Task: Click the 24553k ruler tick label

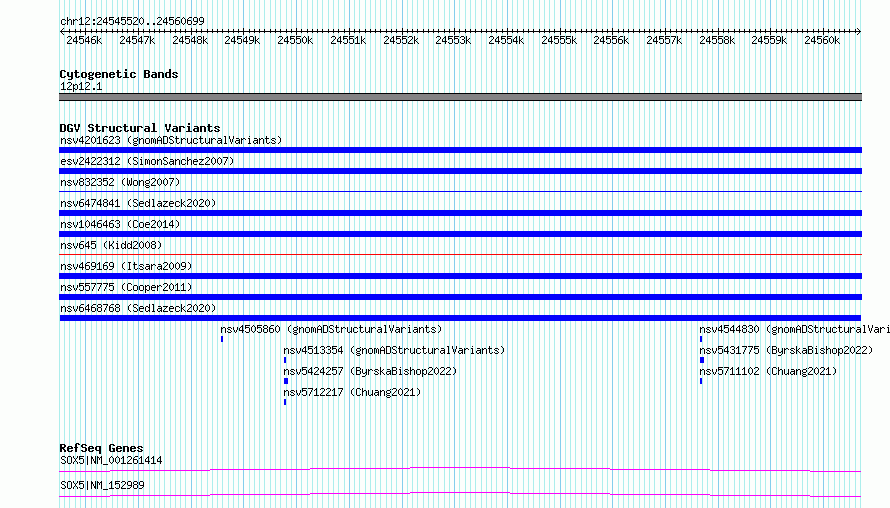Action: [x=453, y=40]
